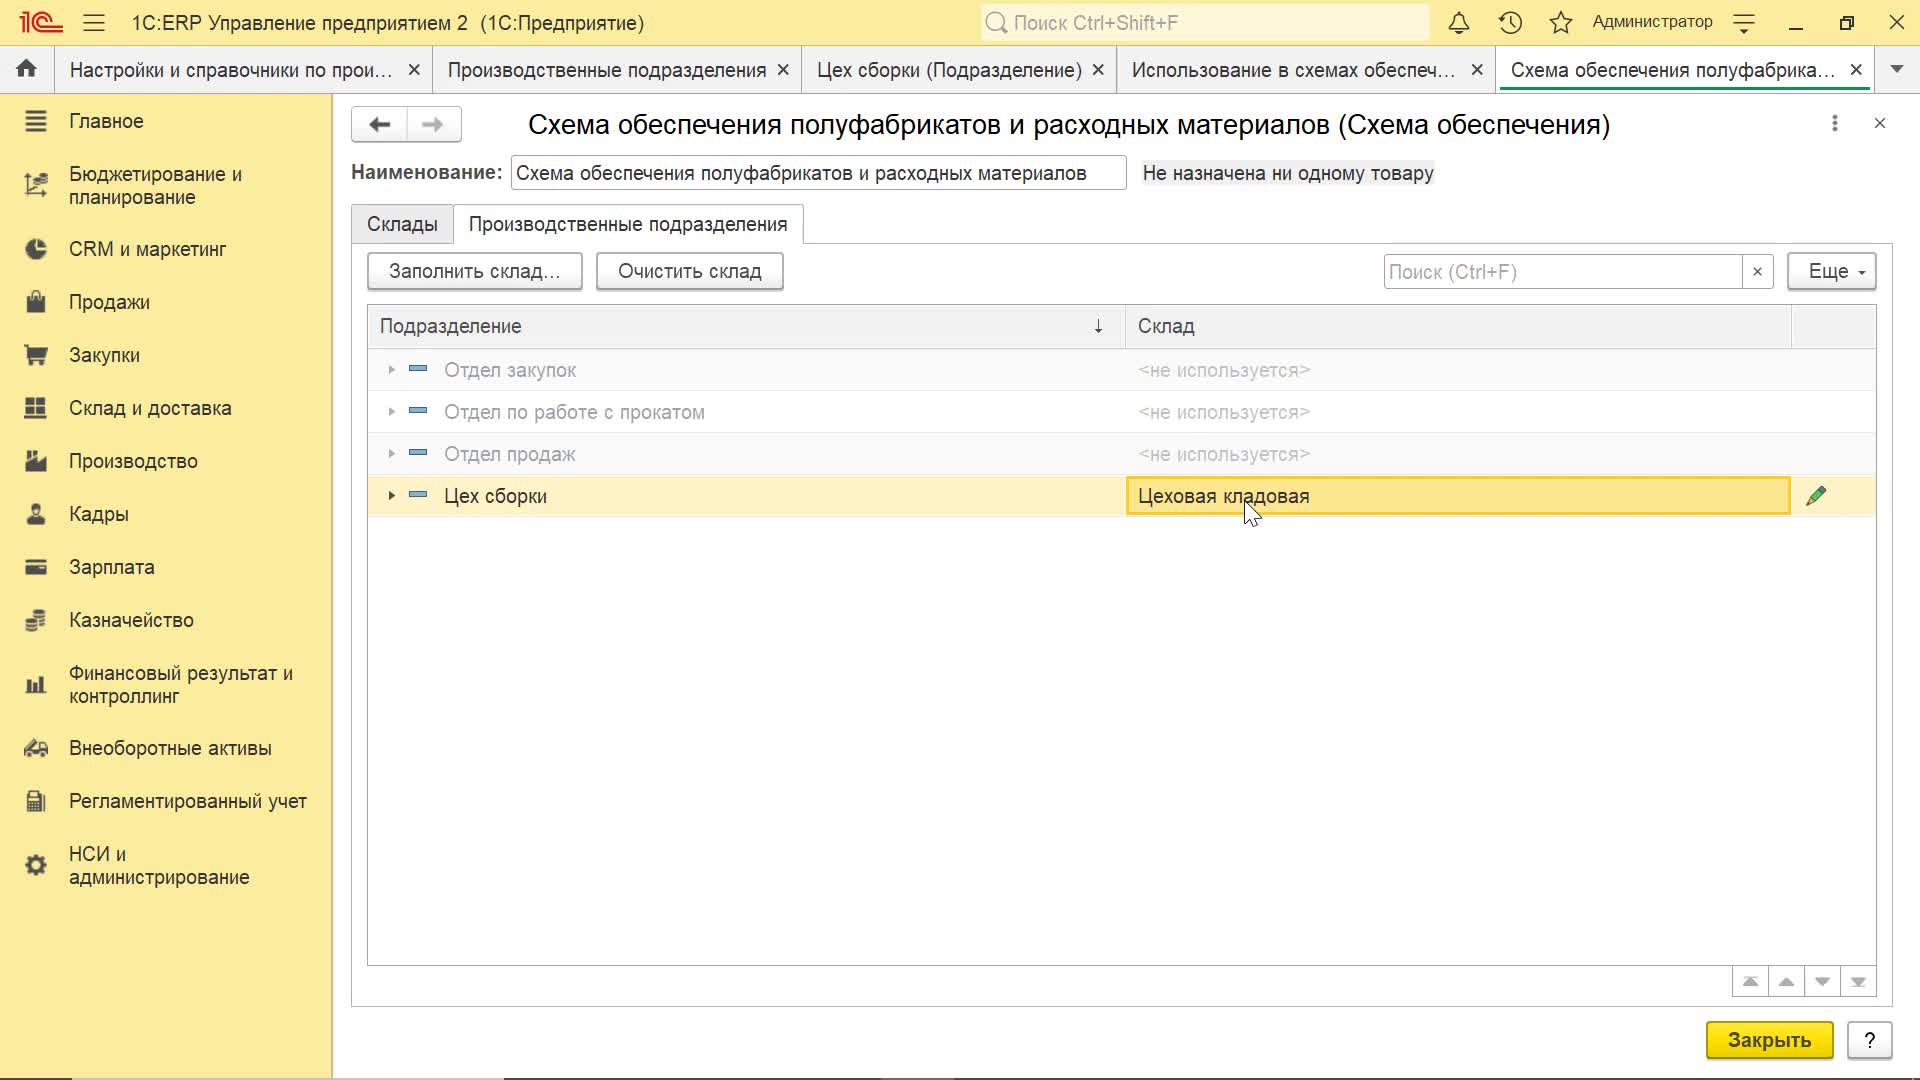Open history clock icon

(x=1510, y=22)
